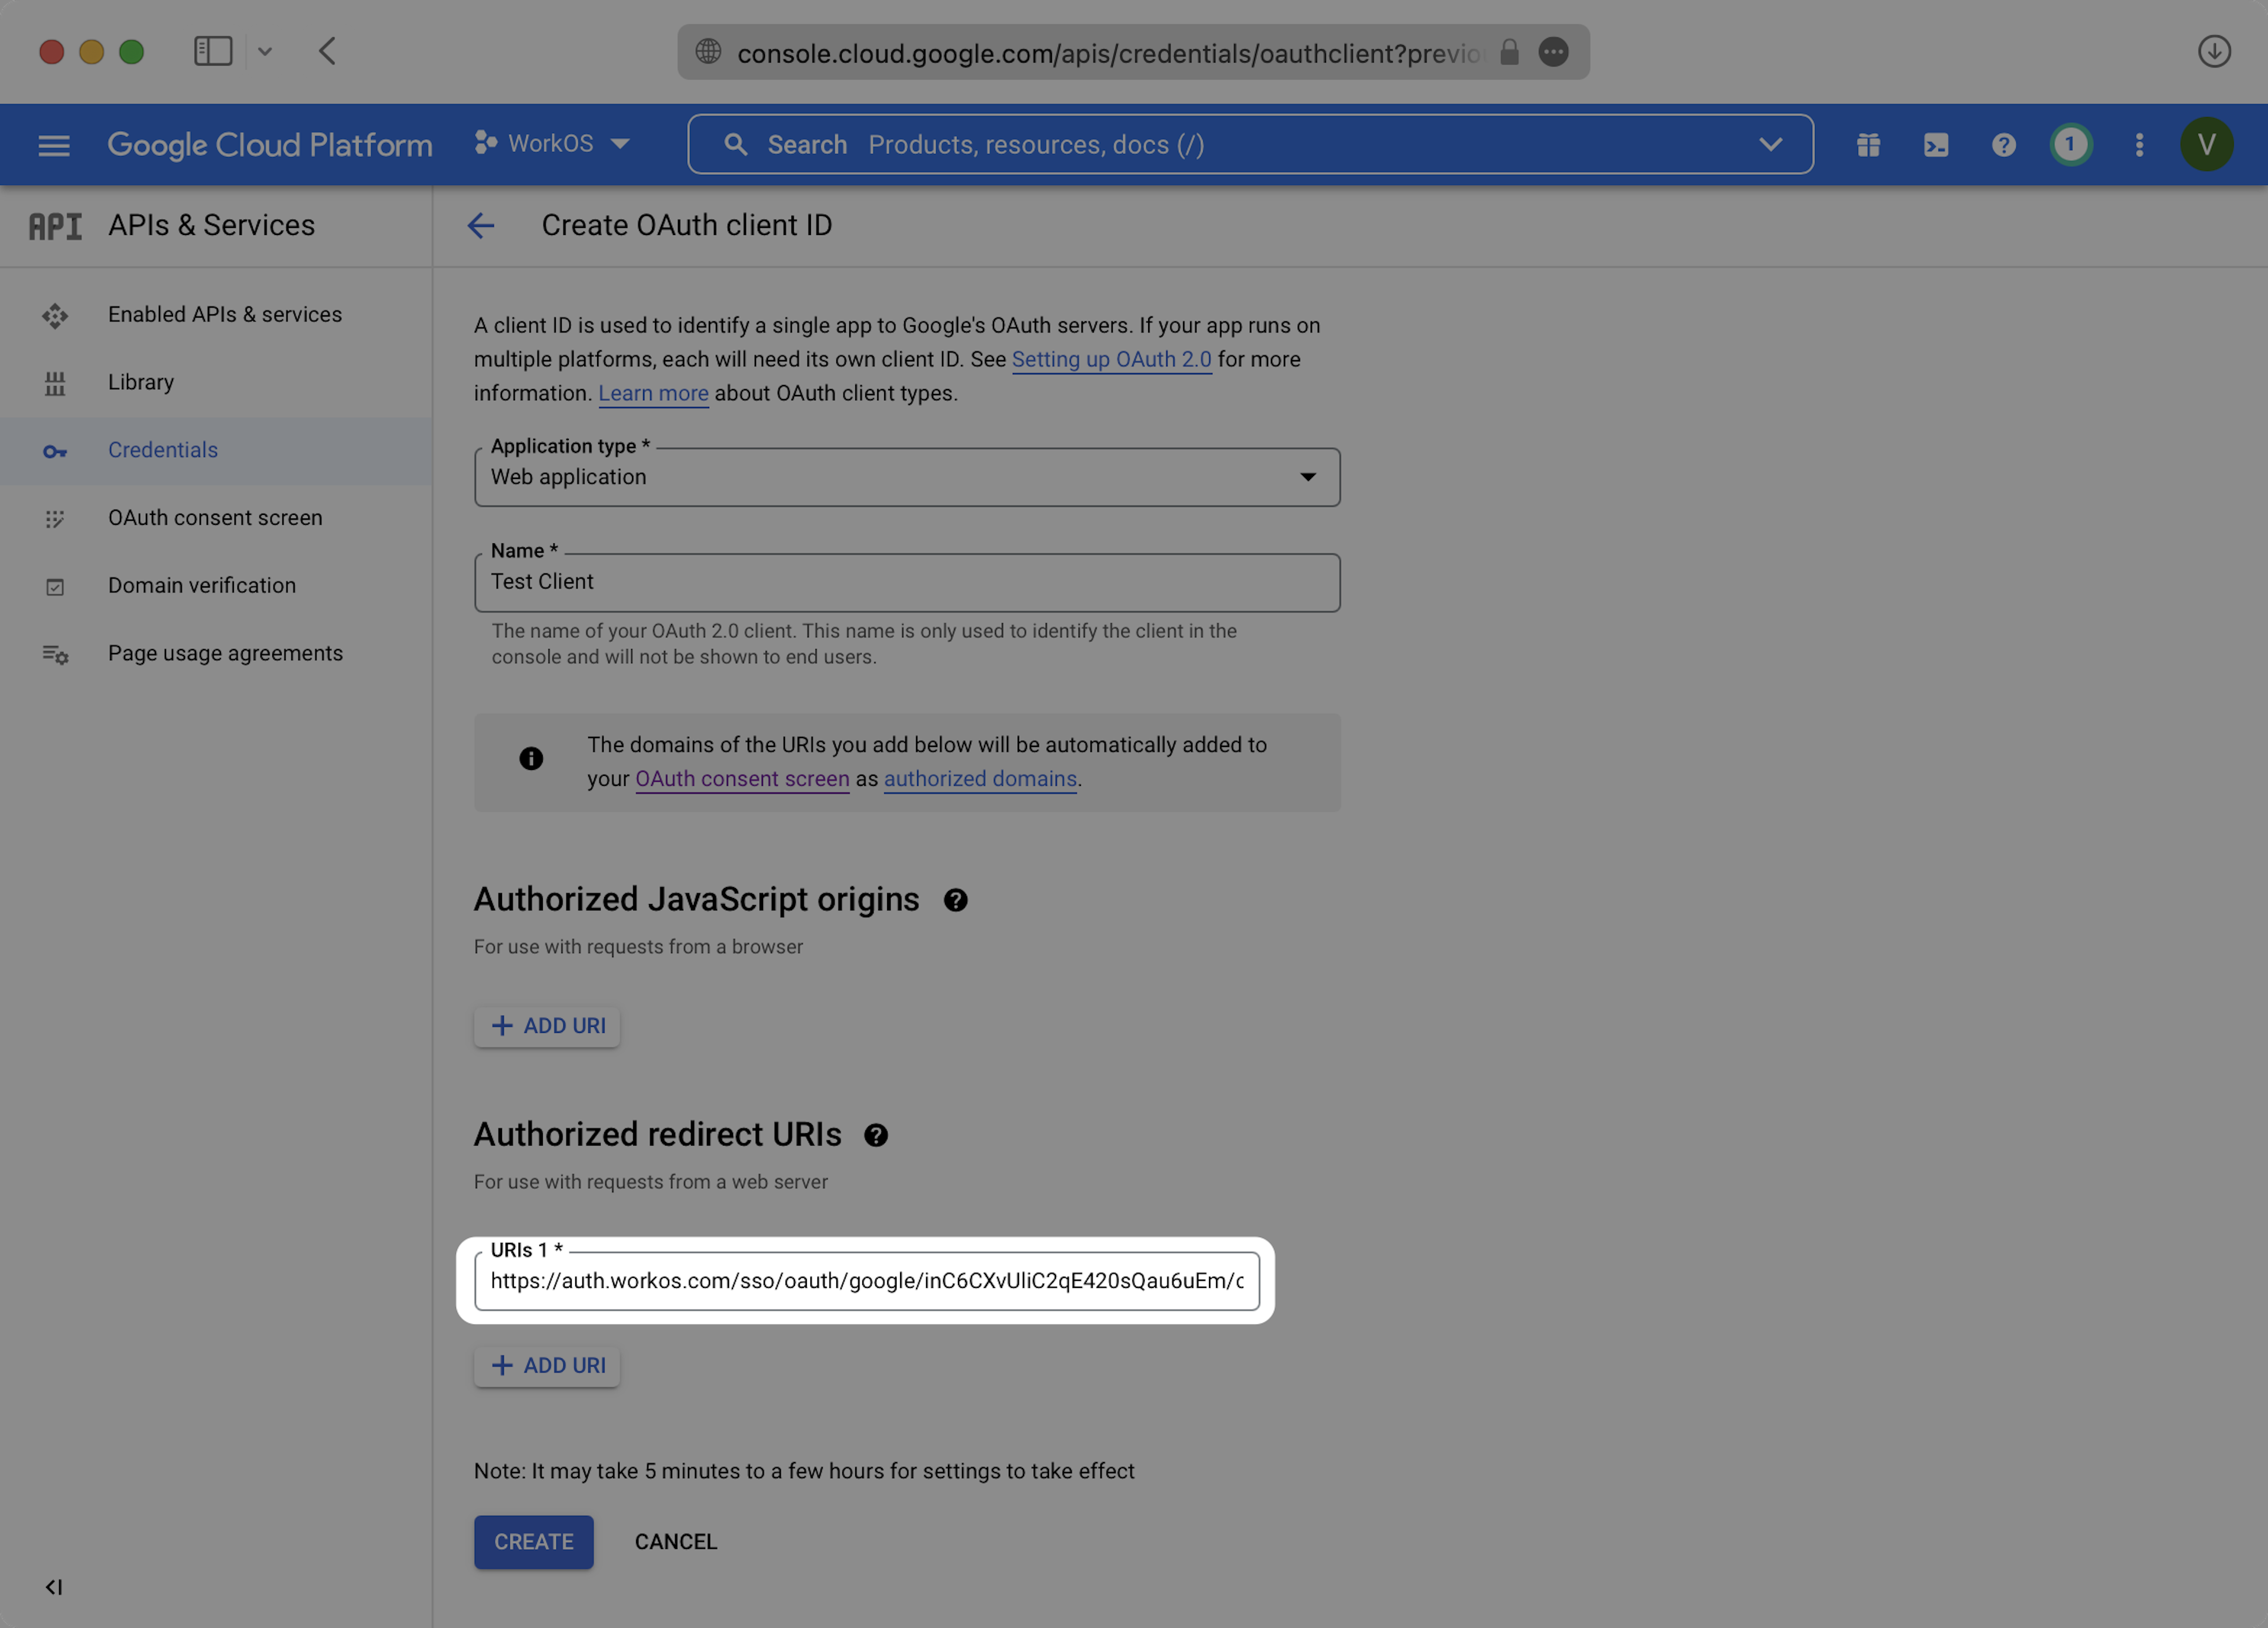Open Domain verification in sidebar

coord(202,585)
